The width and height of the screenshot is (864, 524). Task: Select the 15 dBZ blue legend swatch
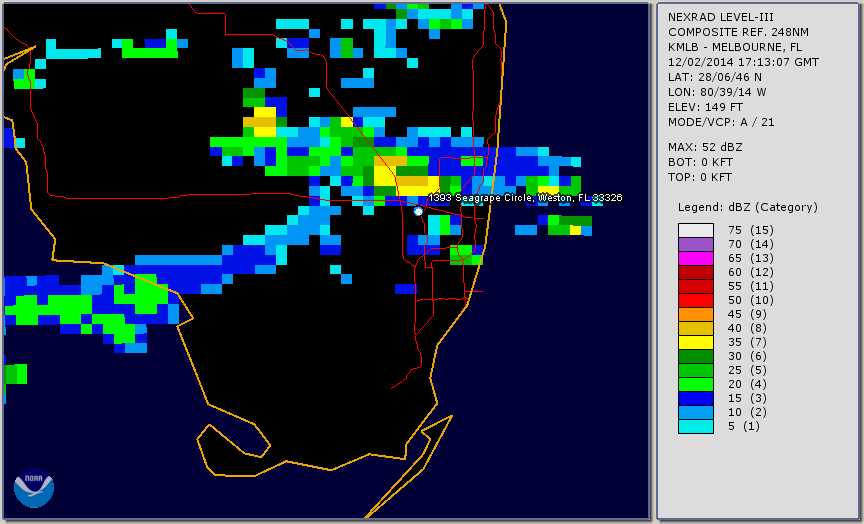pos(696,398)
